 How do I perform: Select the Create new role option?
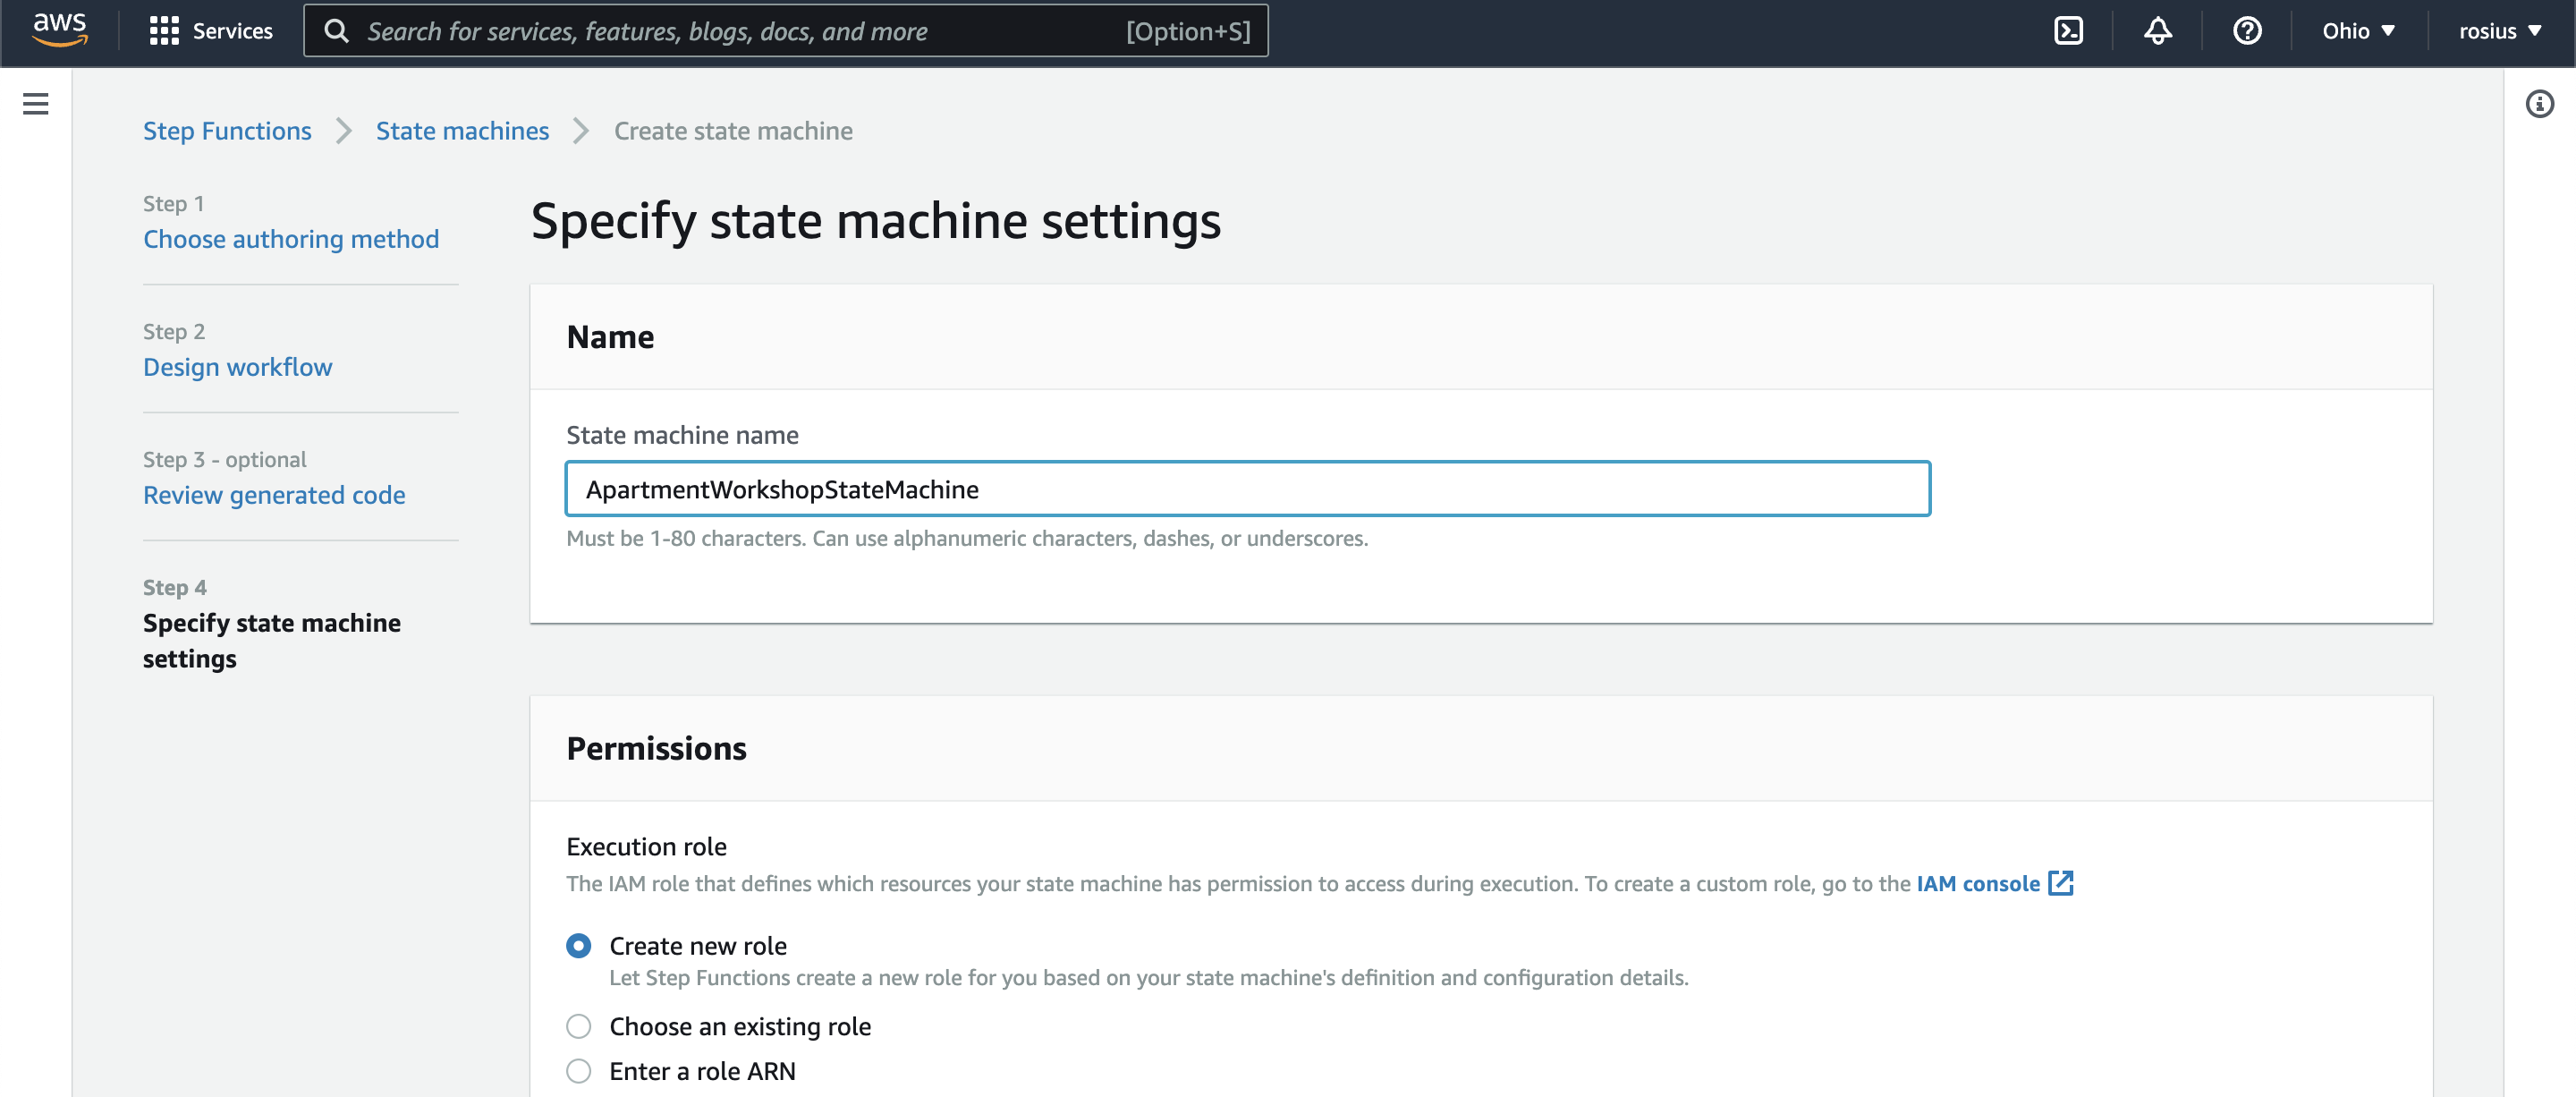click(578, 945)
